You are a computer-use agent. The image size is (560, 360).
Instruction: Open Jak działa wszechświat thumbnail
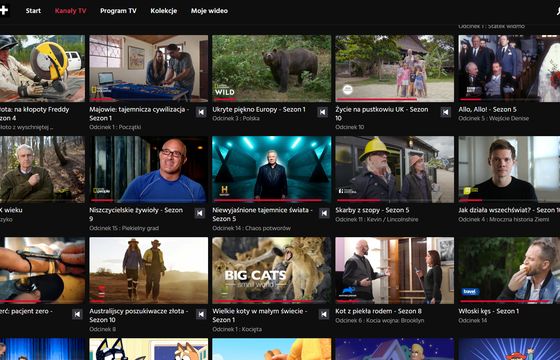509,169
